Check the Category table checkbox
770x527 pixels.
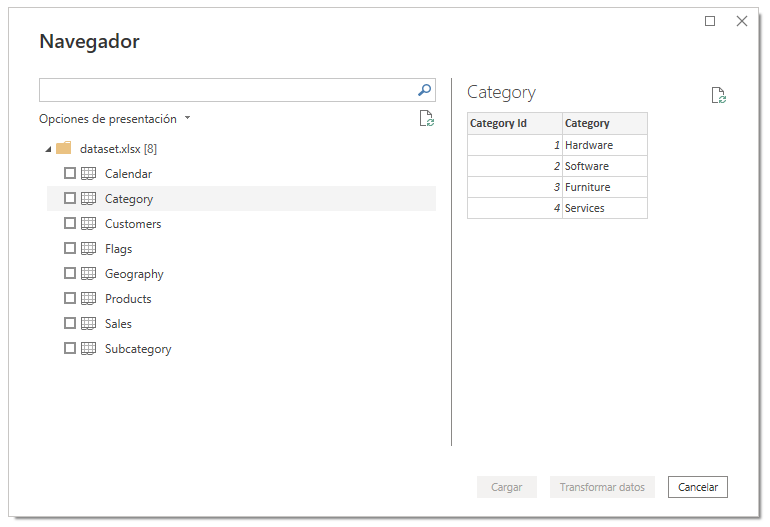(x=70, y=199)
